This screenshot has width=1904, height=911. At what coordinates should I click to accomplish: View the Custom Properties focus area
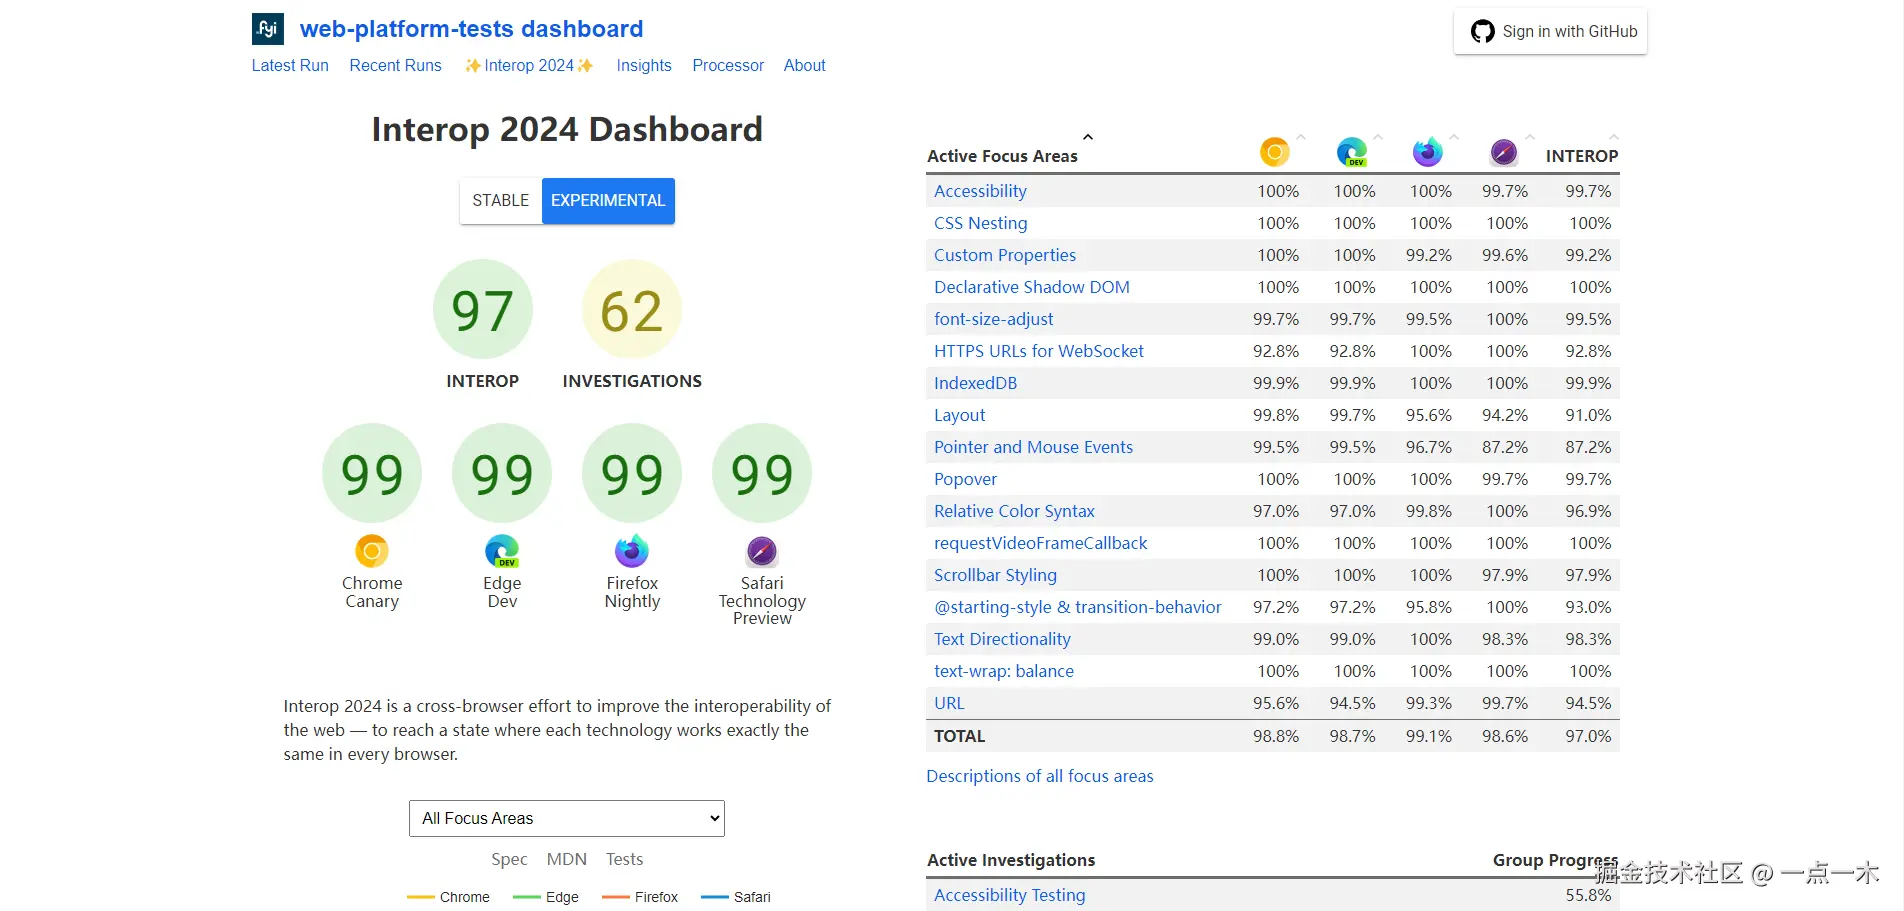click(x=1005, y=255)
